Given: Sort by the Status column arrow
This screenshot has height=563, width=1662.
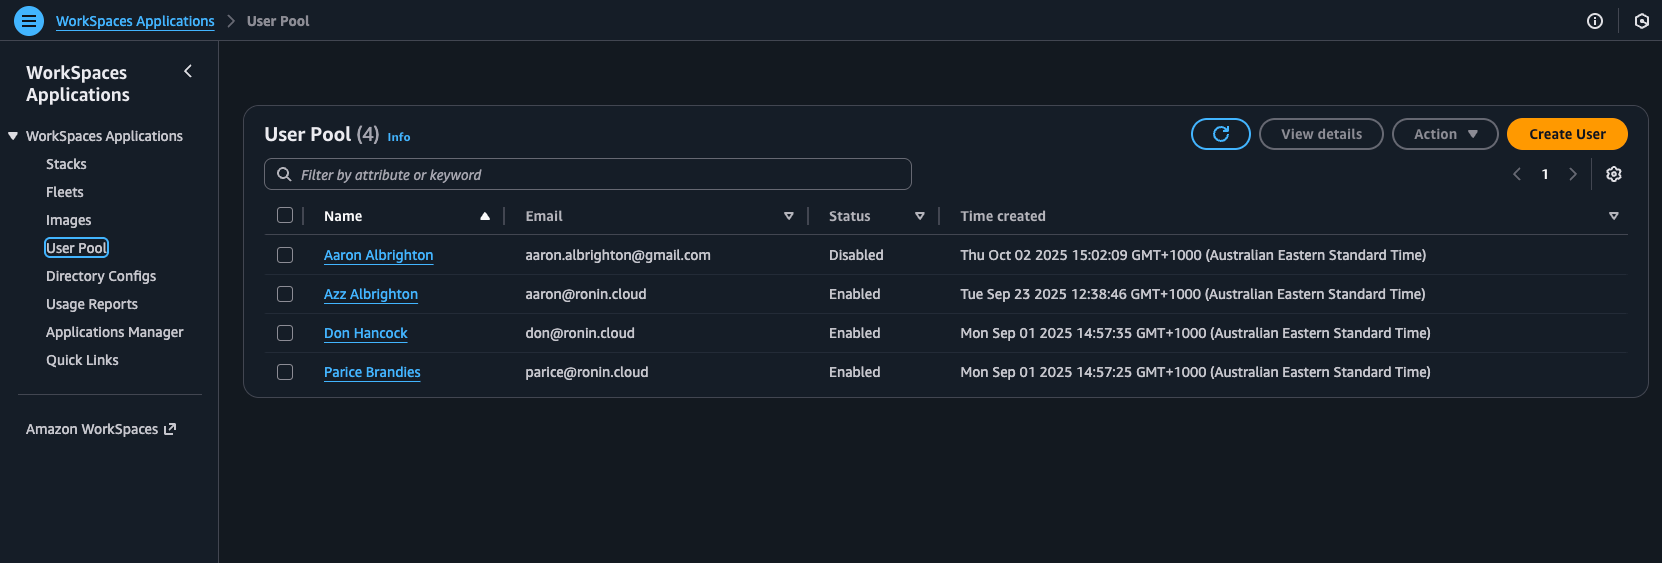Looking at the screenshot, I should click(x=920, y=216).
